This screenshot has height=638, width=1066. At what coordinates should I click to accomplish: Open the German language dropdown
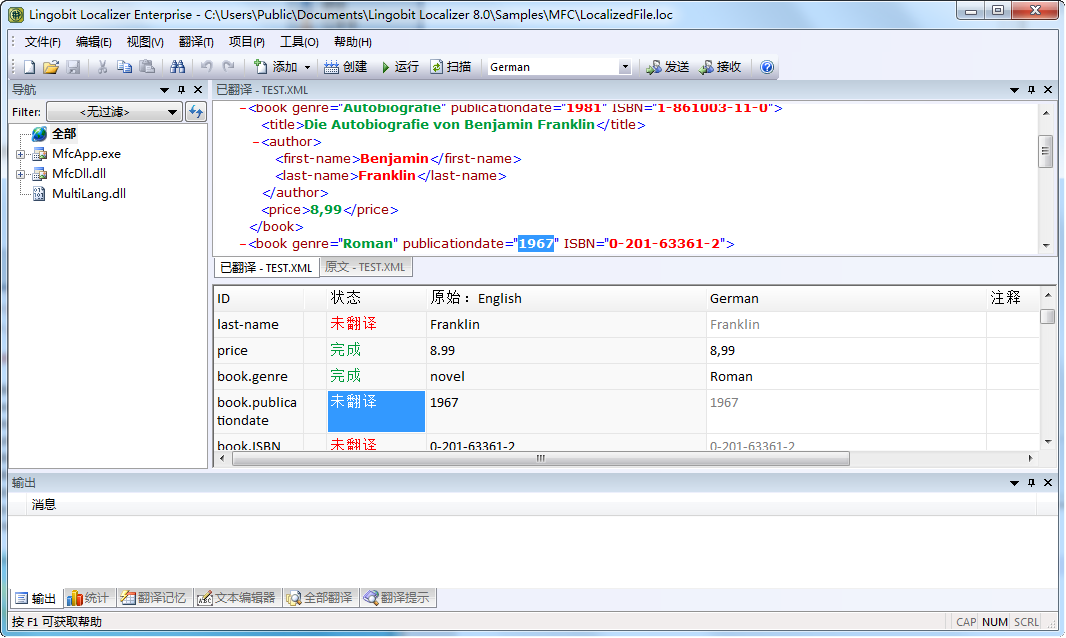[625, 67]
